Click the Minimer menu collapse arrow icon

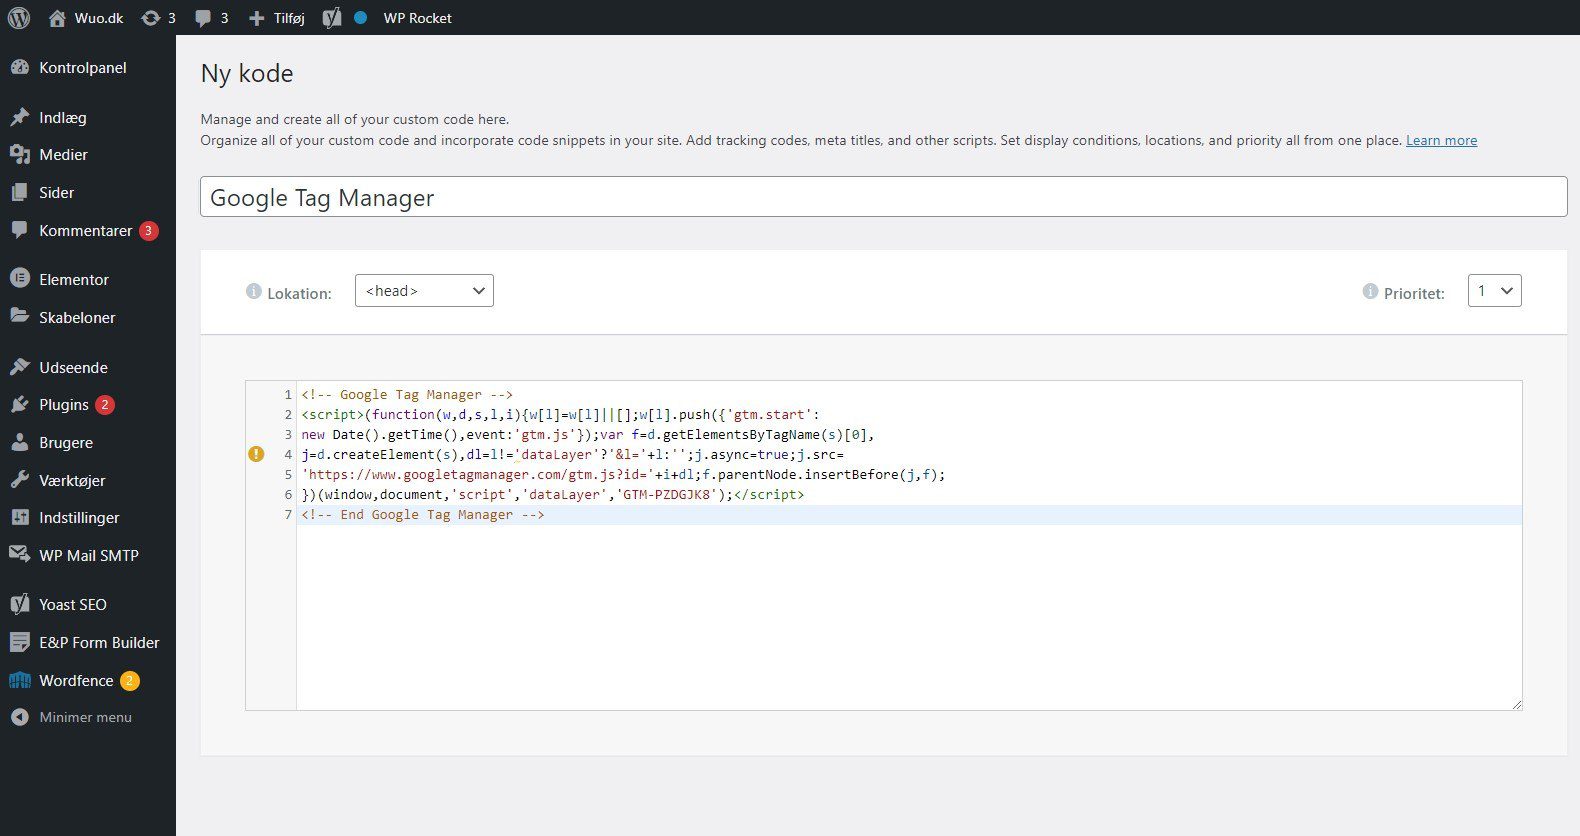pos(19,717)
